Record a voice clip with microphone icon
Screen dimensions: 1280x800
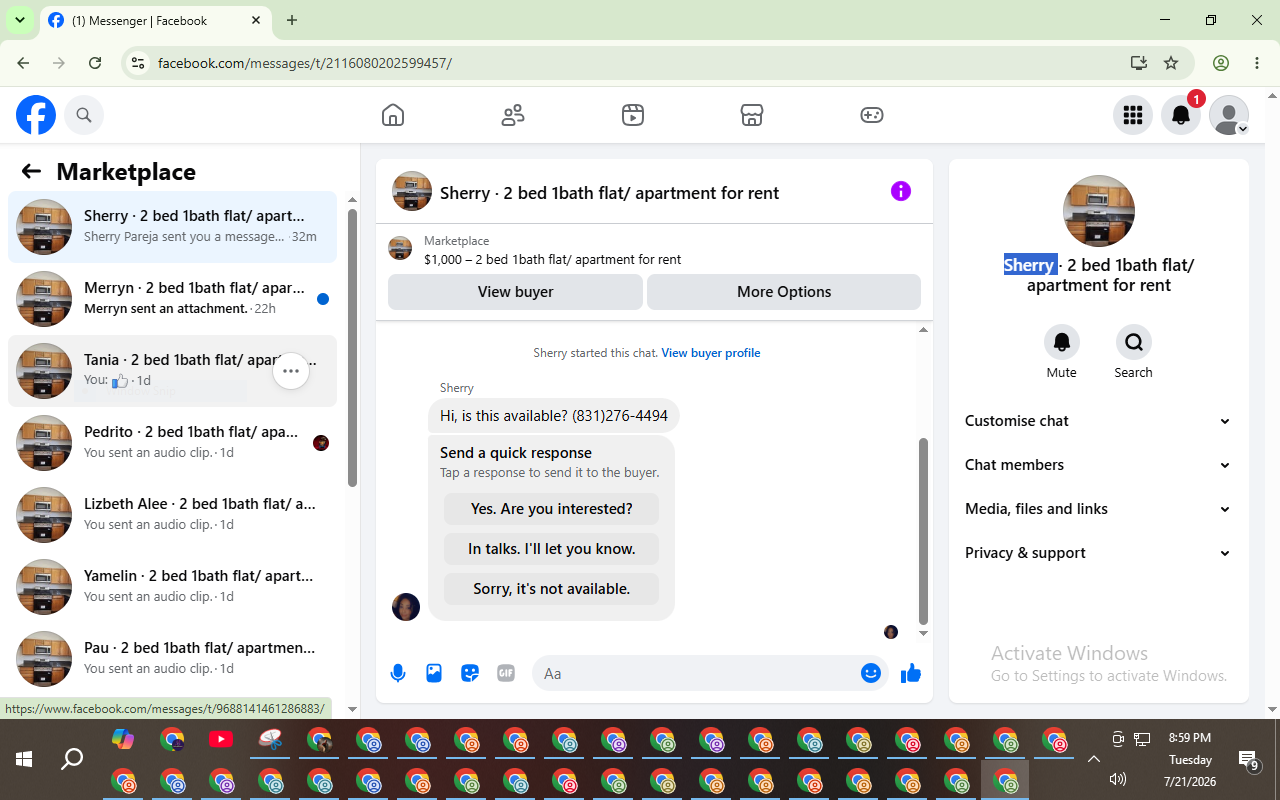[x=398, y=673]
